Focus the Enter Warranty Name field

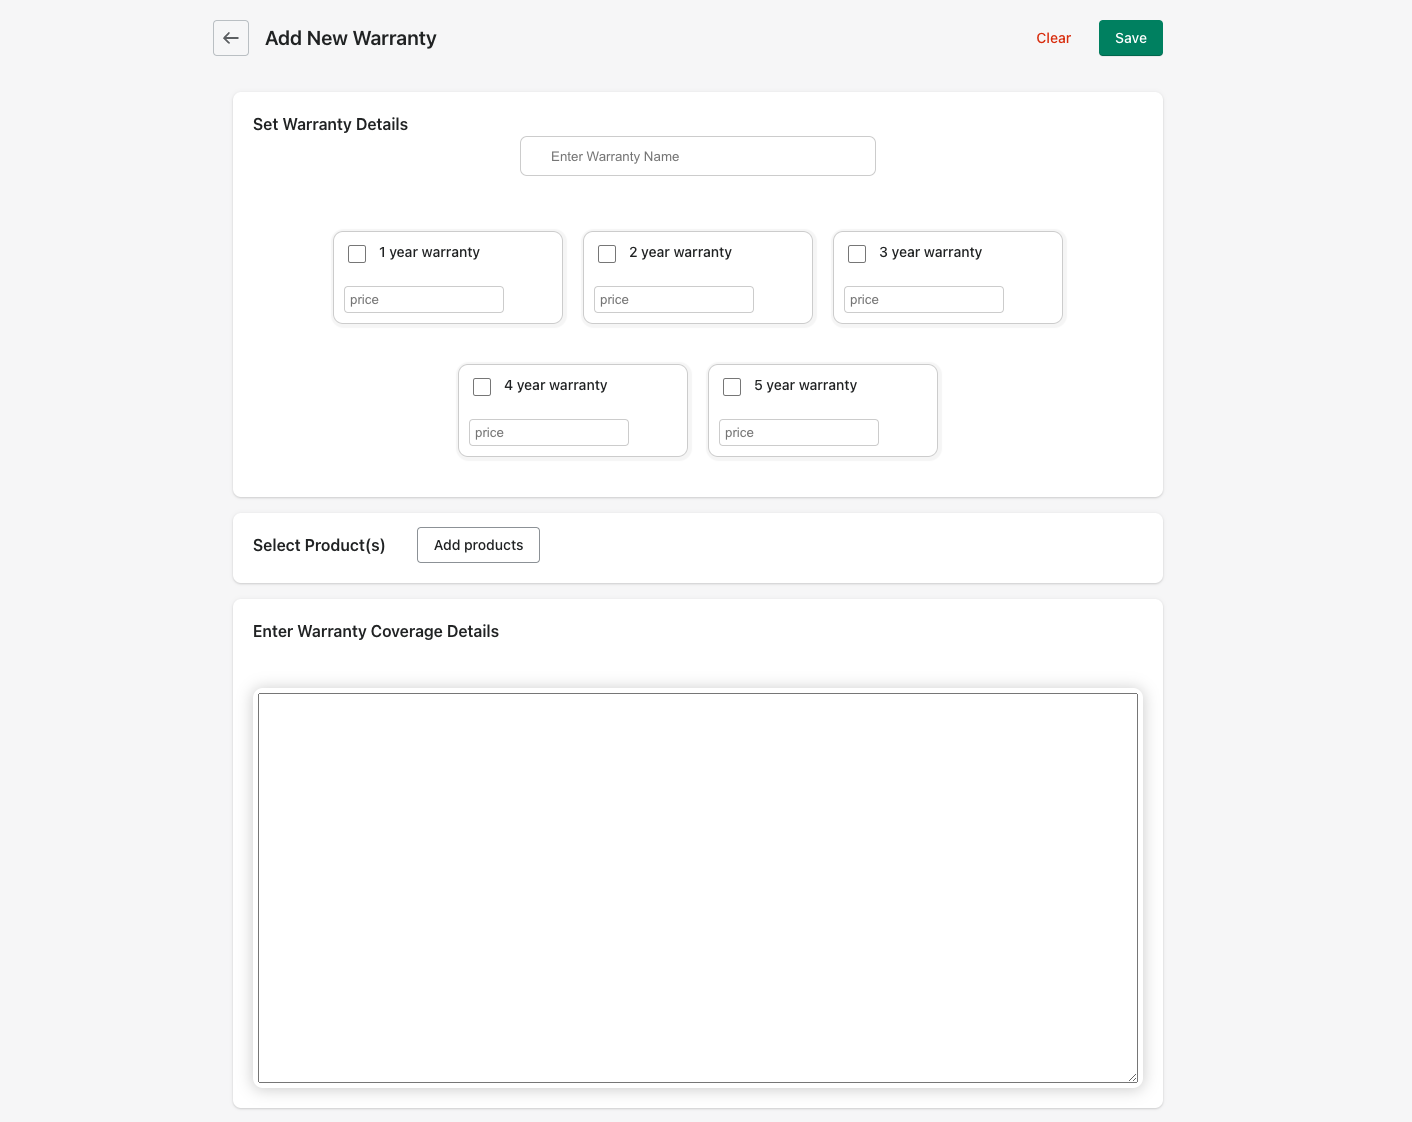(x=697, y=156)
